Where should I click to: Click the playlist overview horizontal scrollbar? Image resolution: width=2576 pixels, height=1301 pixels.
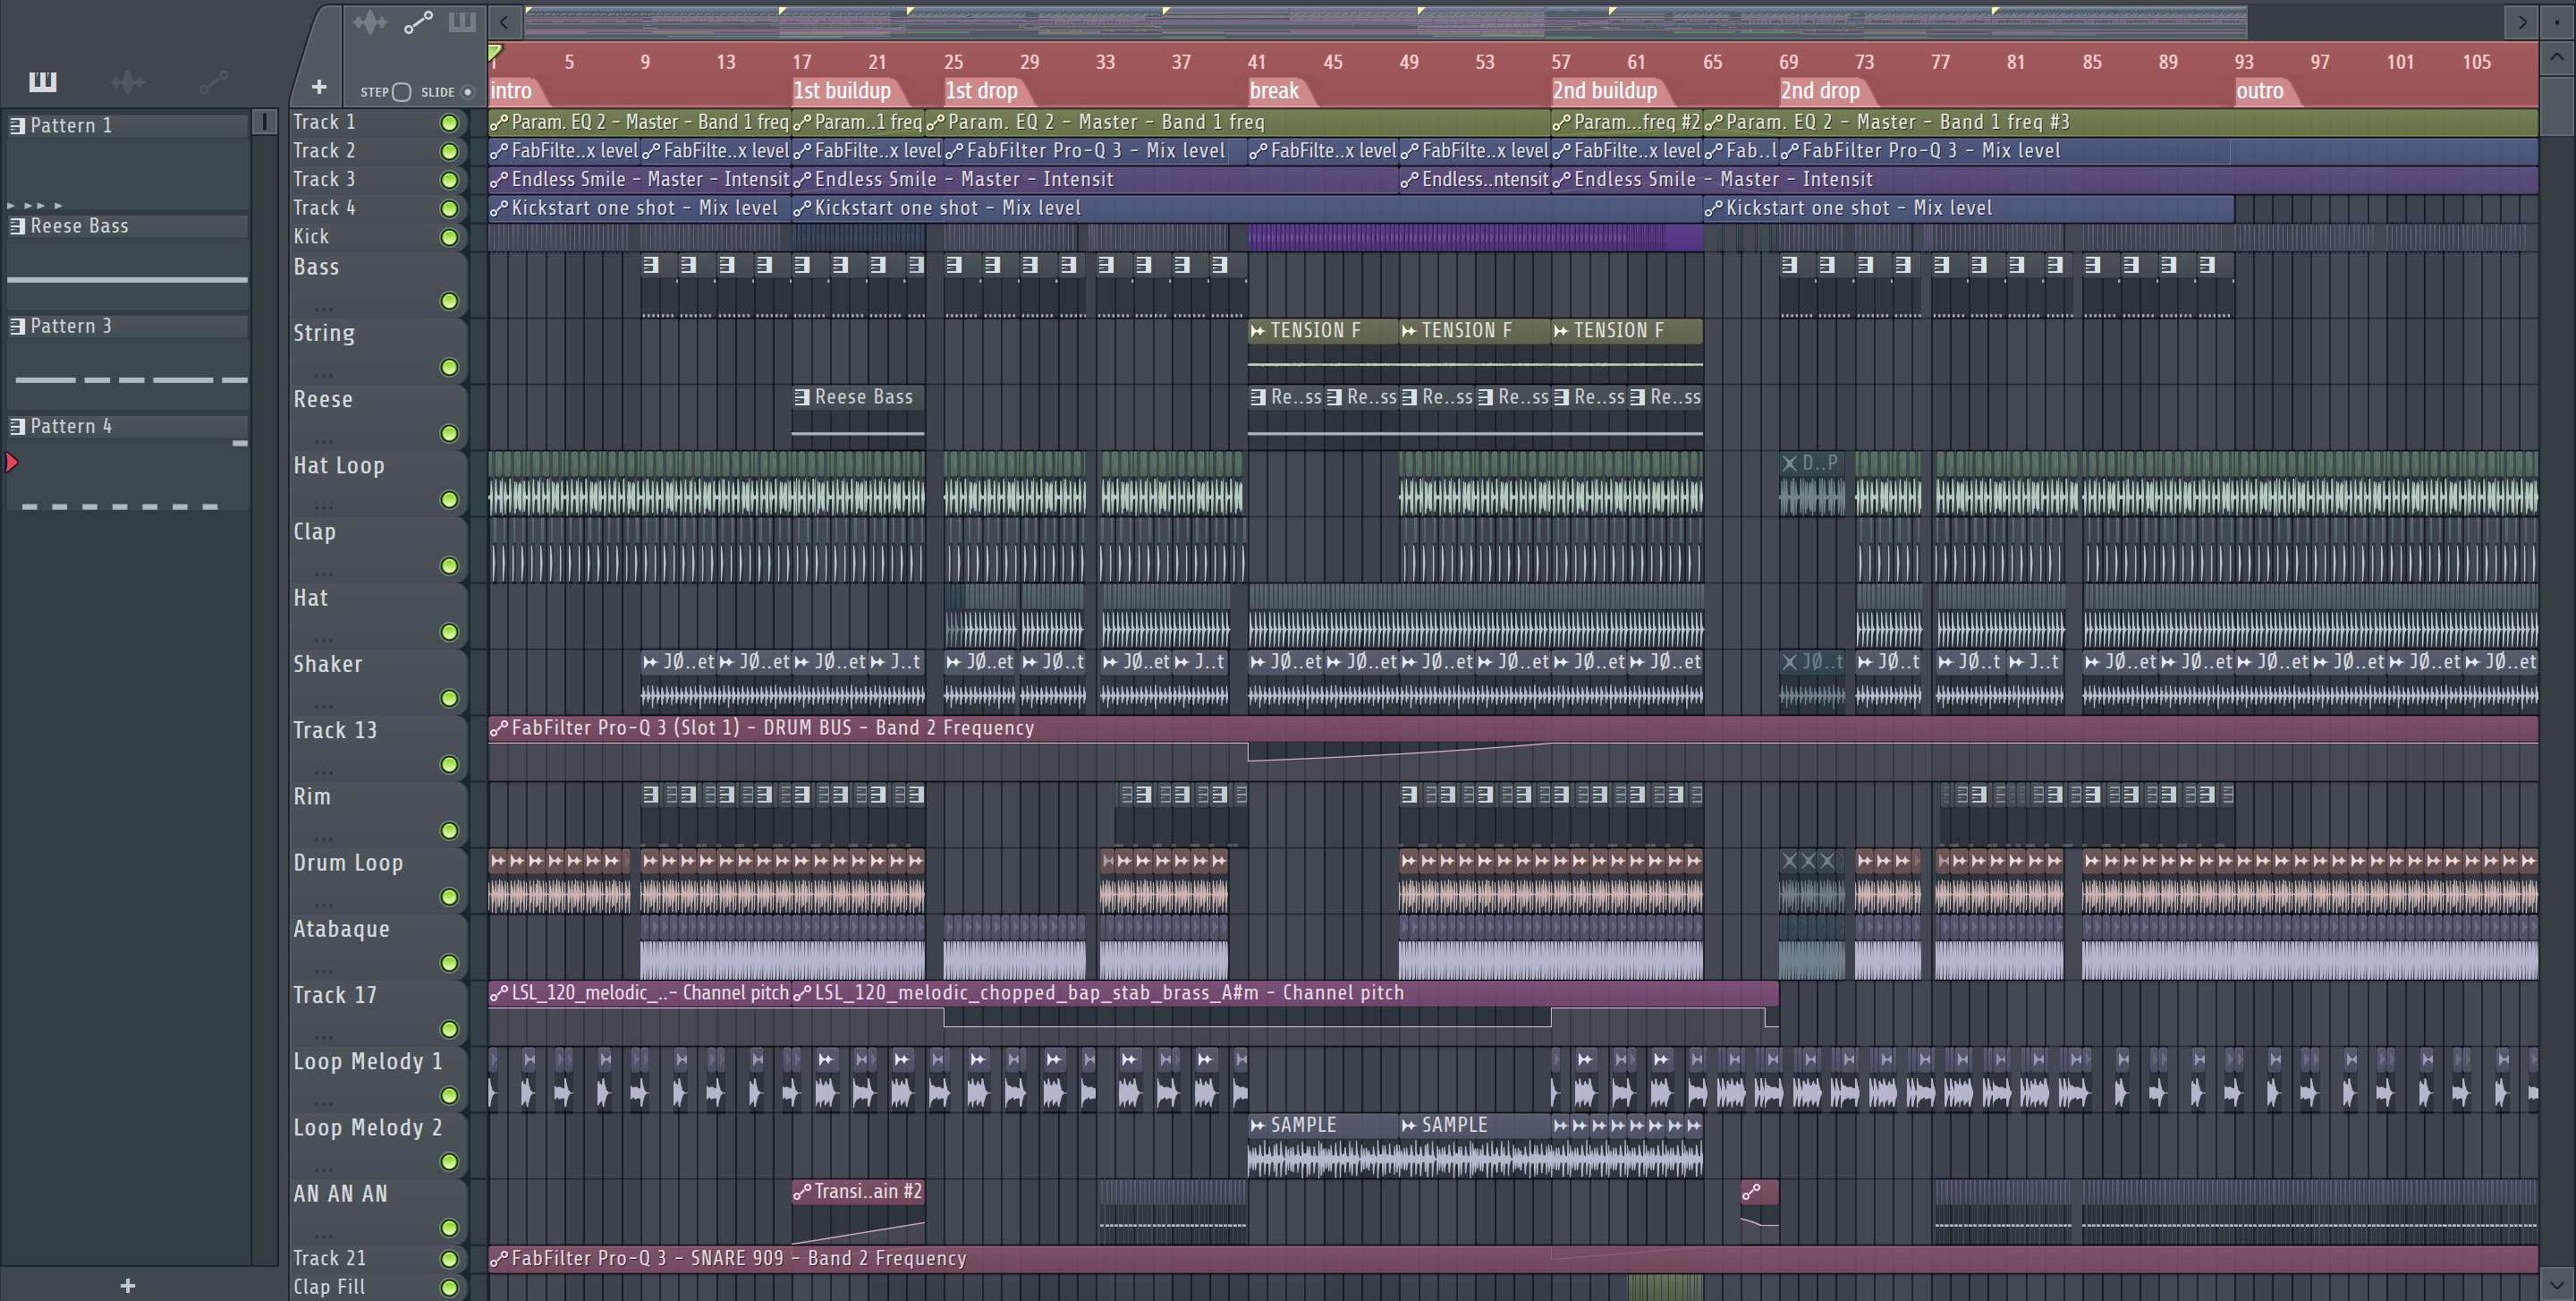click(1386, 22)
